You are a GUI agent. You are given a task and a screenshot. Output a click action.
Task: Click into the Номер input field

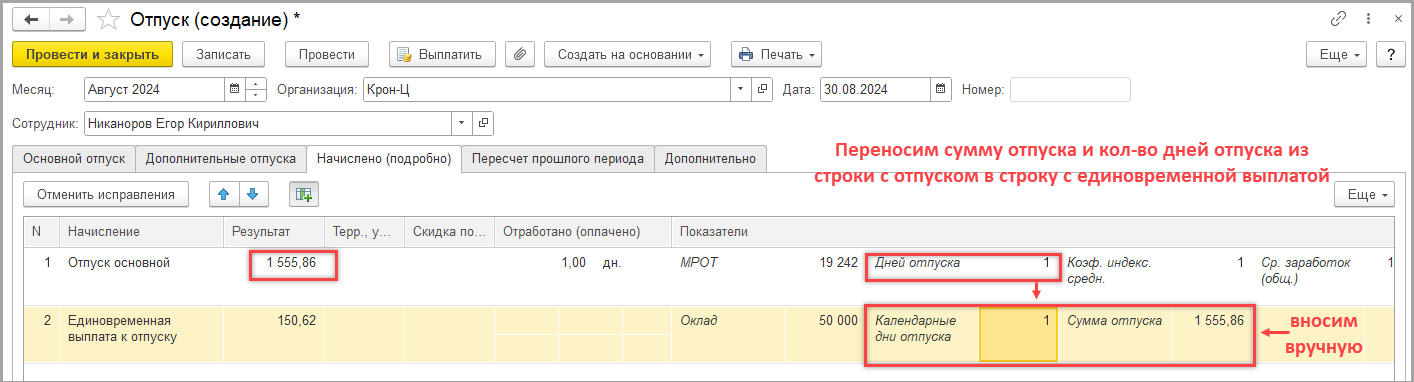1070,89
